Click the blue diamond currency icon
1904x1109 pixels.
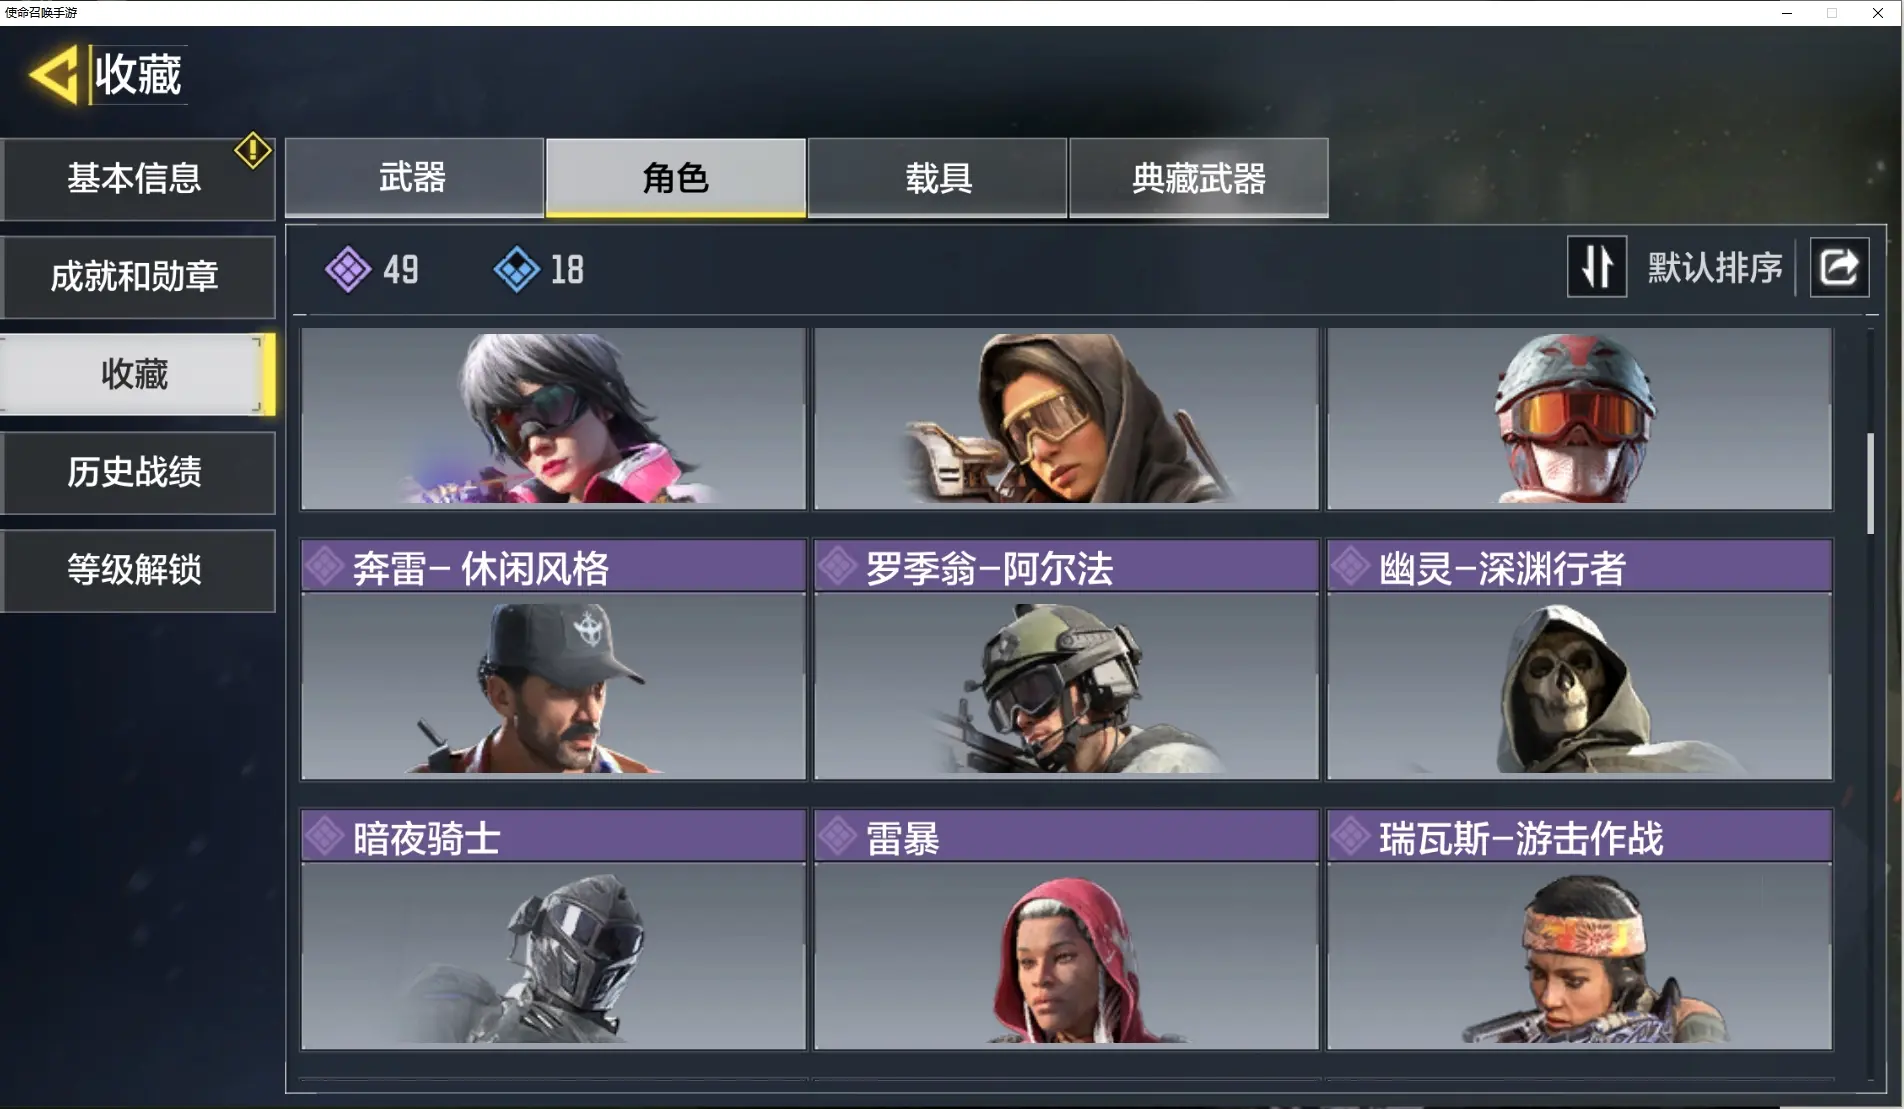(x=517, y=269)
